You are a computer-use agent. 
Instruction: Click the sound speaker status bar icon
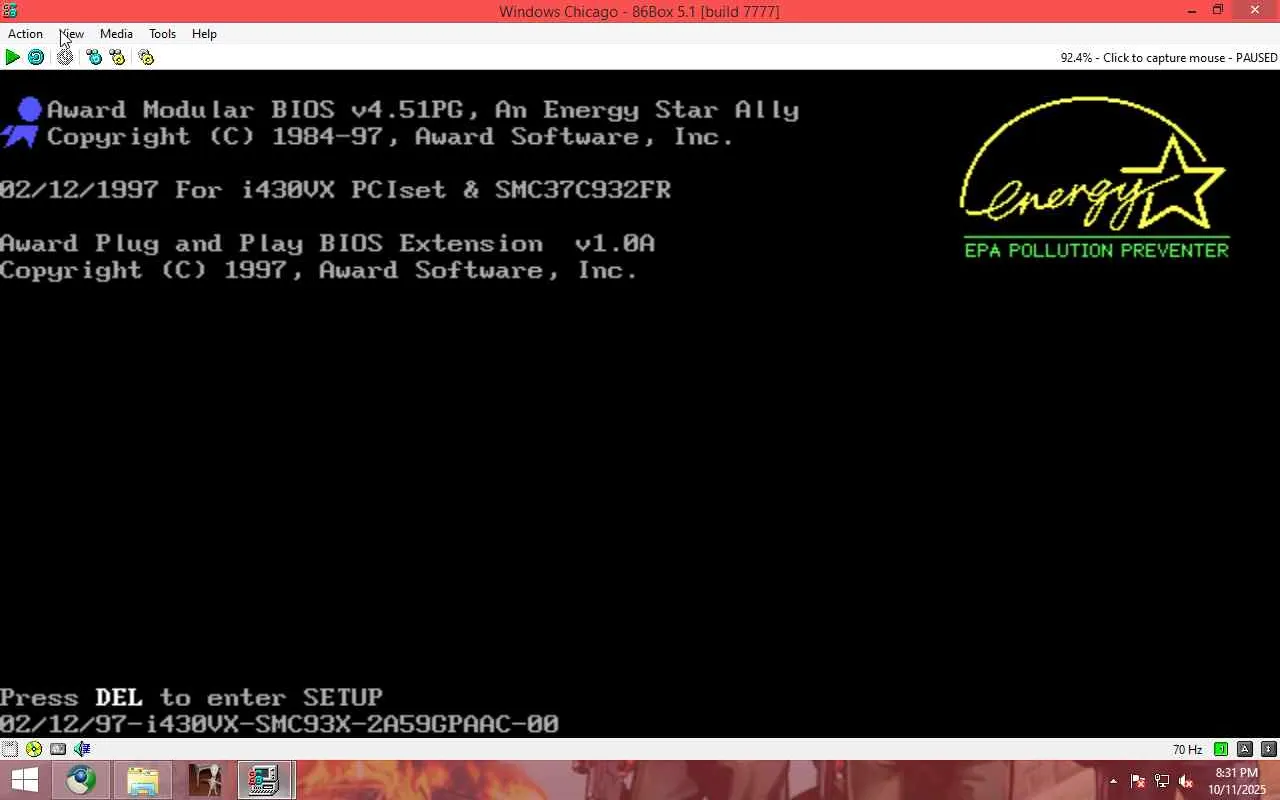click(x=82, y=749)
